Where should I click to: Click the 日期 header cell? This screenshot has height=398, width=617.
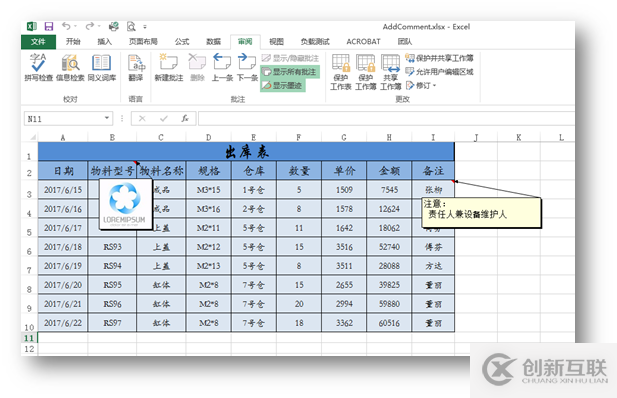63,170
